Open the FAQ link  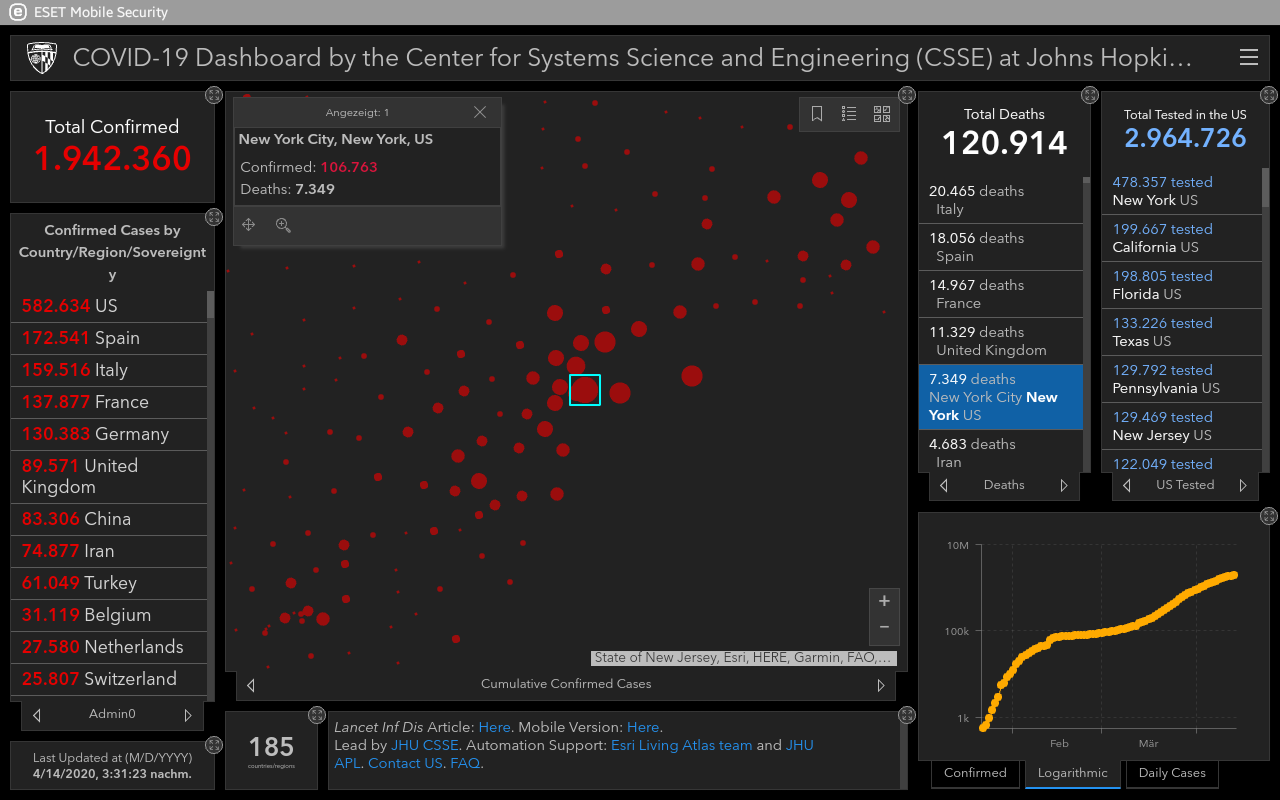pyautogui.click(x=465, y=763)
